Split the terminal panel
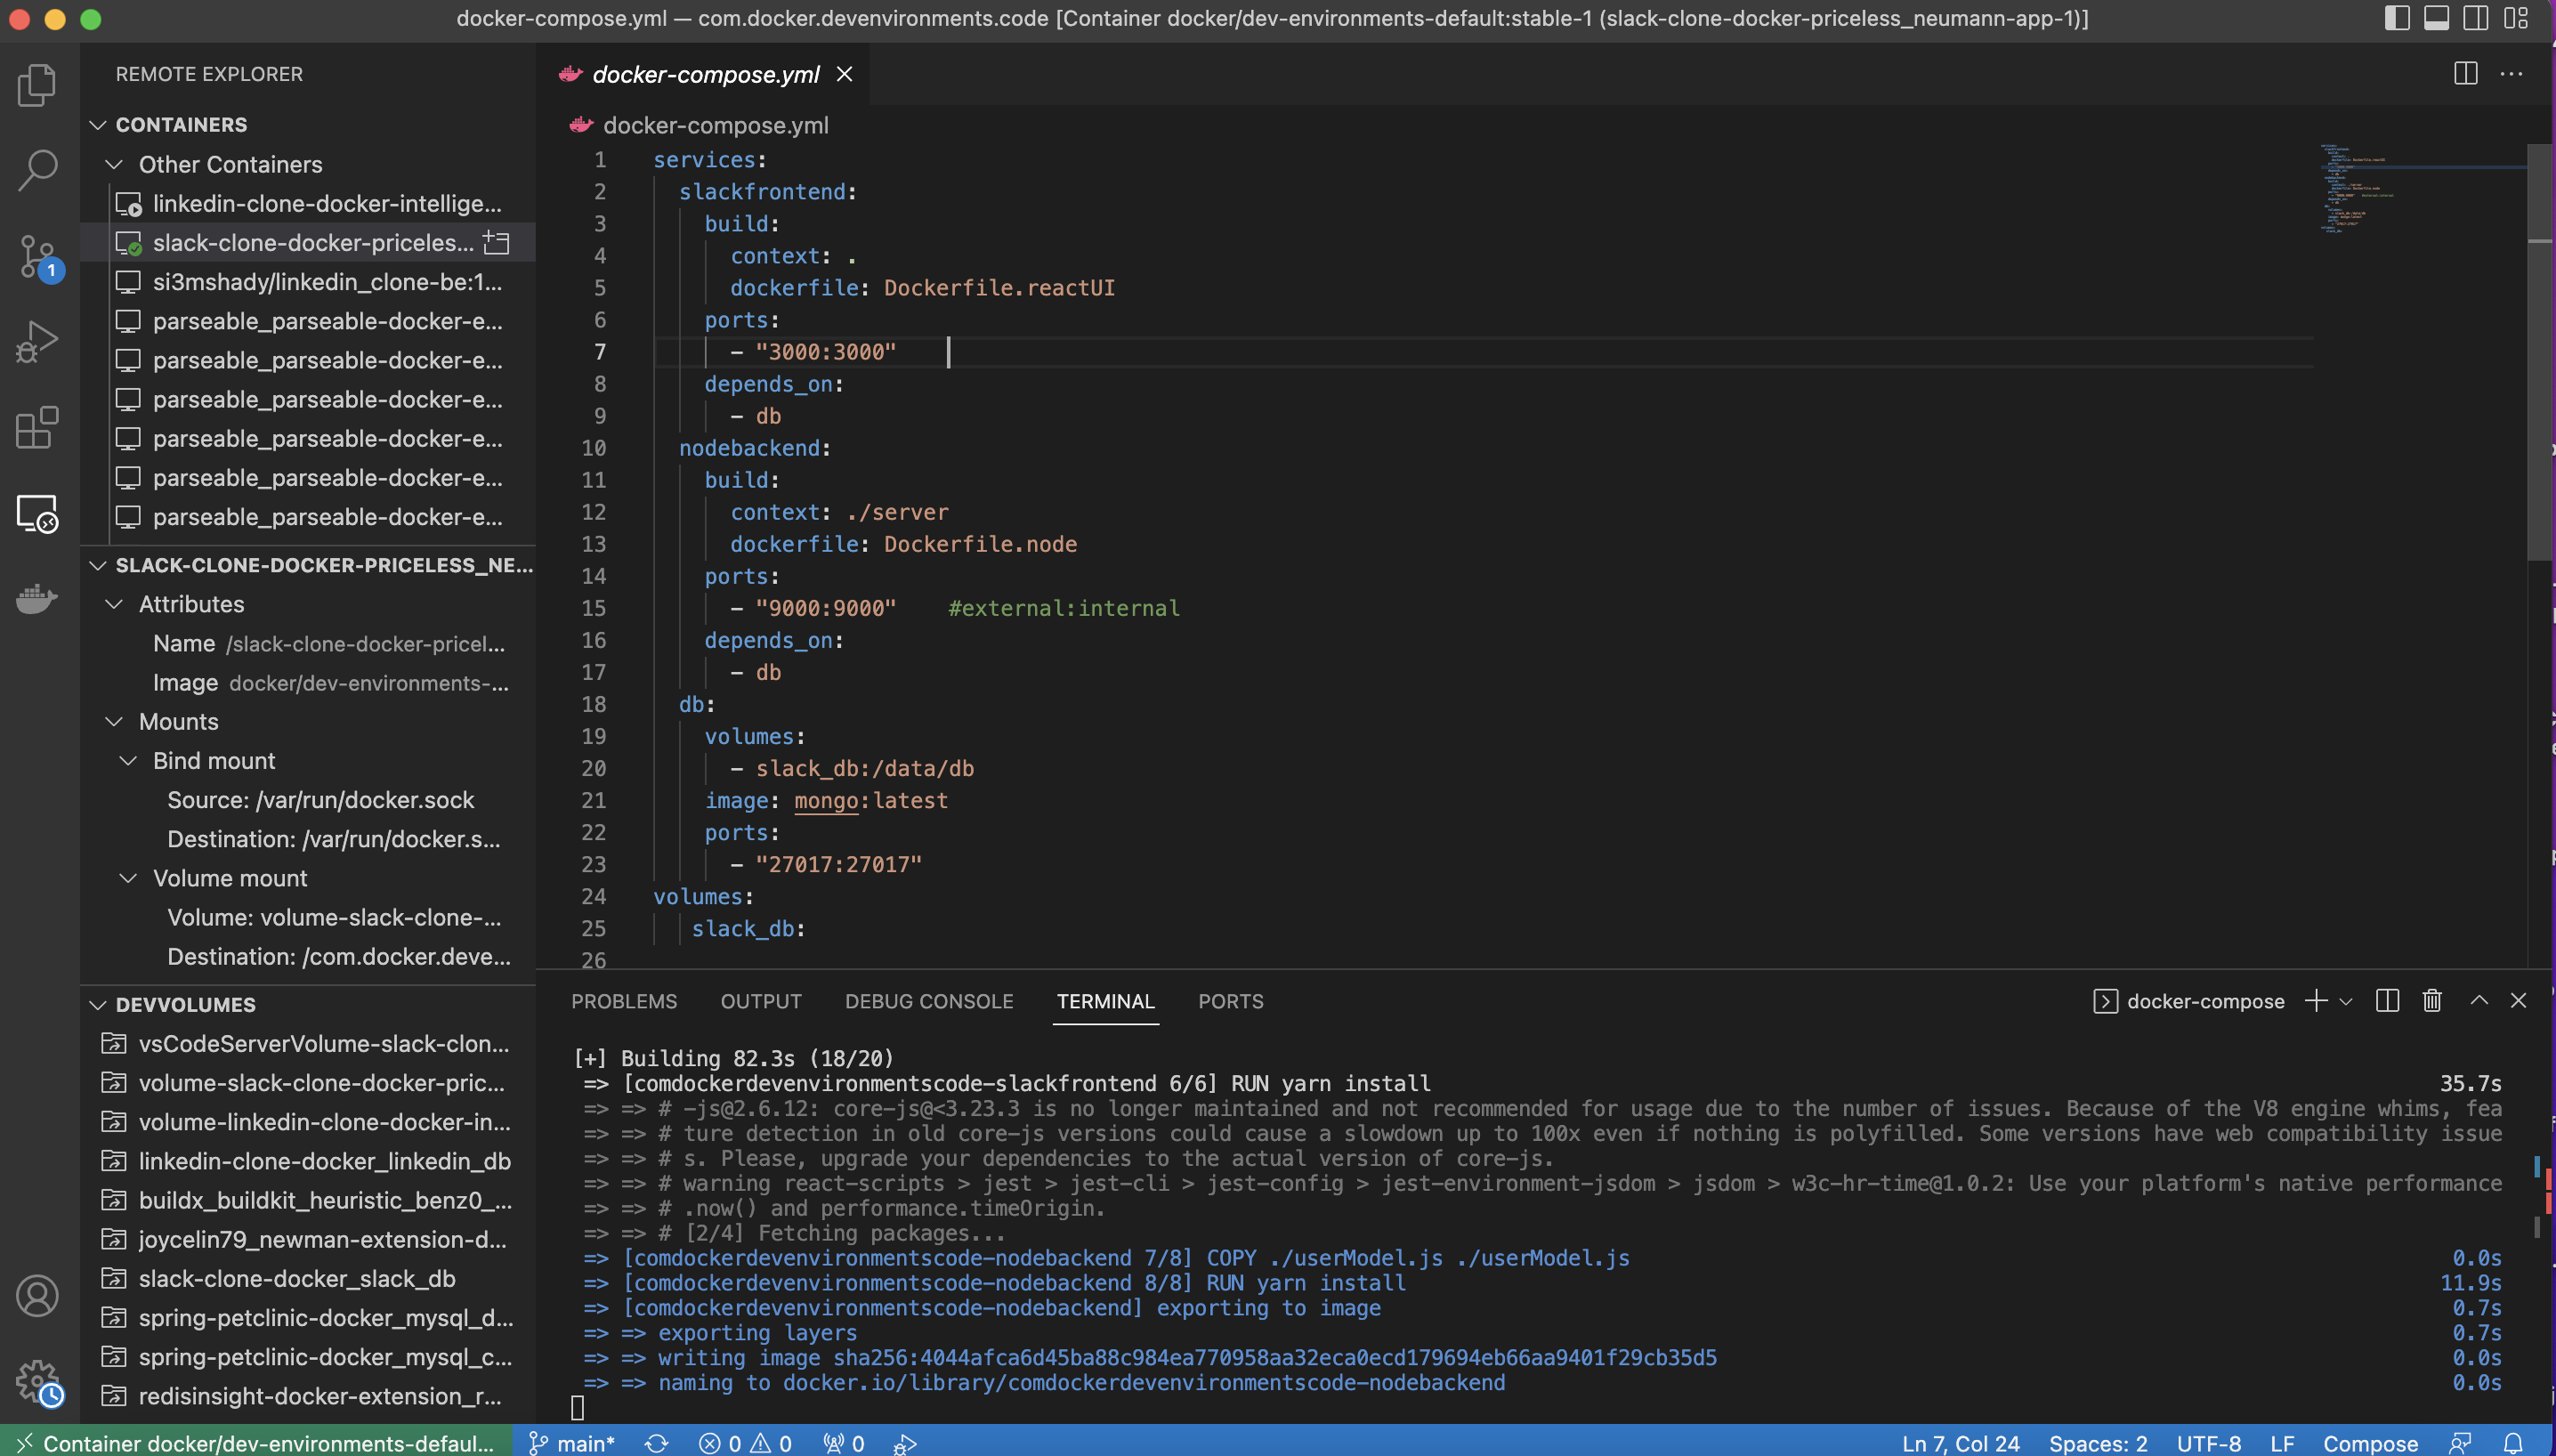Image resolution: width=2556 pixels, height=1456 pixels. (2387, 1001)
